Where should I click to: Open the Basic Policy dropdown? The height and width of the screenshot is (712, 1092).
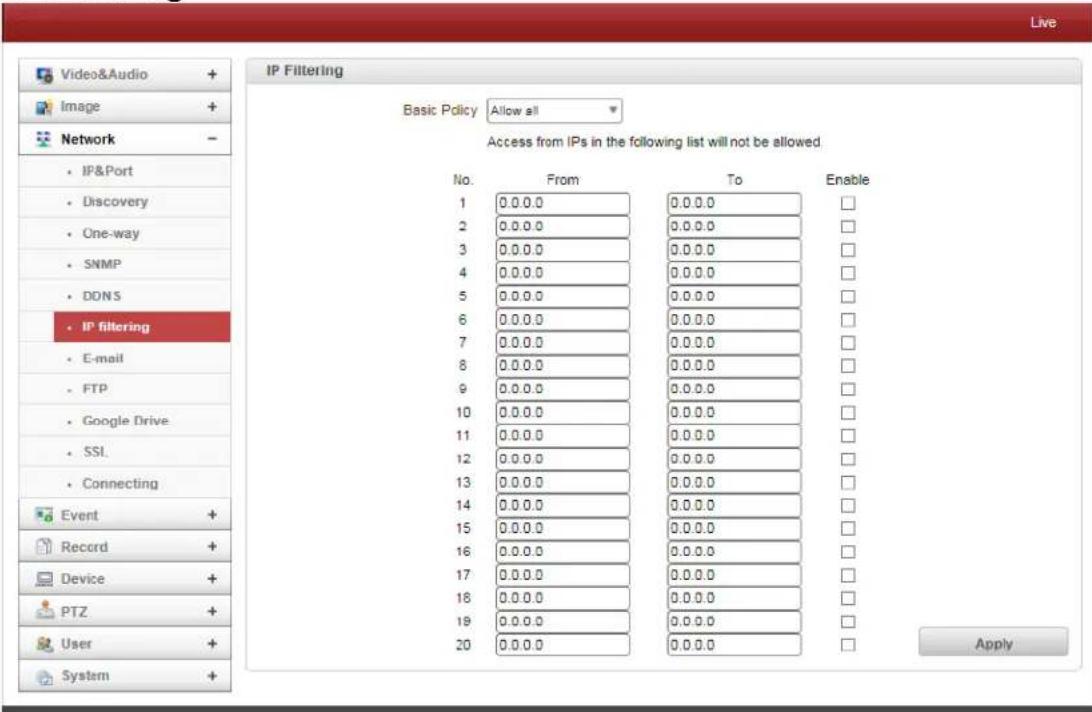click(x=554, y=111)
